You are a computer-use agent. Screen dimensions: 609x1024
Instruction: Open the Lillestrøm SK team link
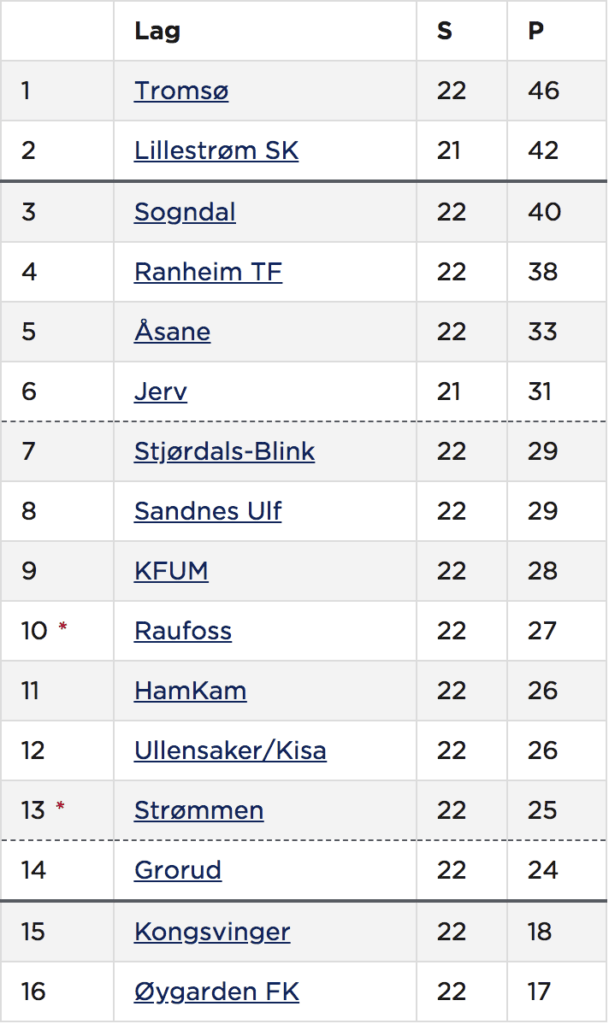[x=216, y=151]
